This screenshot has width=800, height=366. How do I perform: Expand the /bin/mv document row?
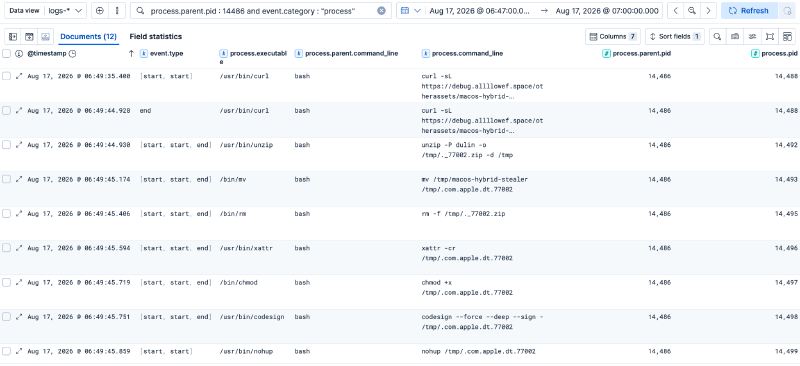click(x=19, y=179)
